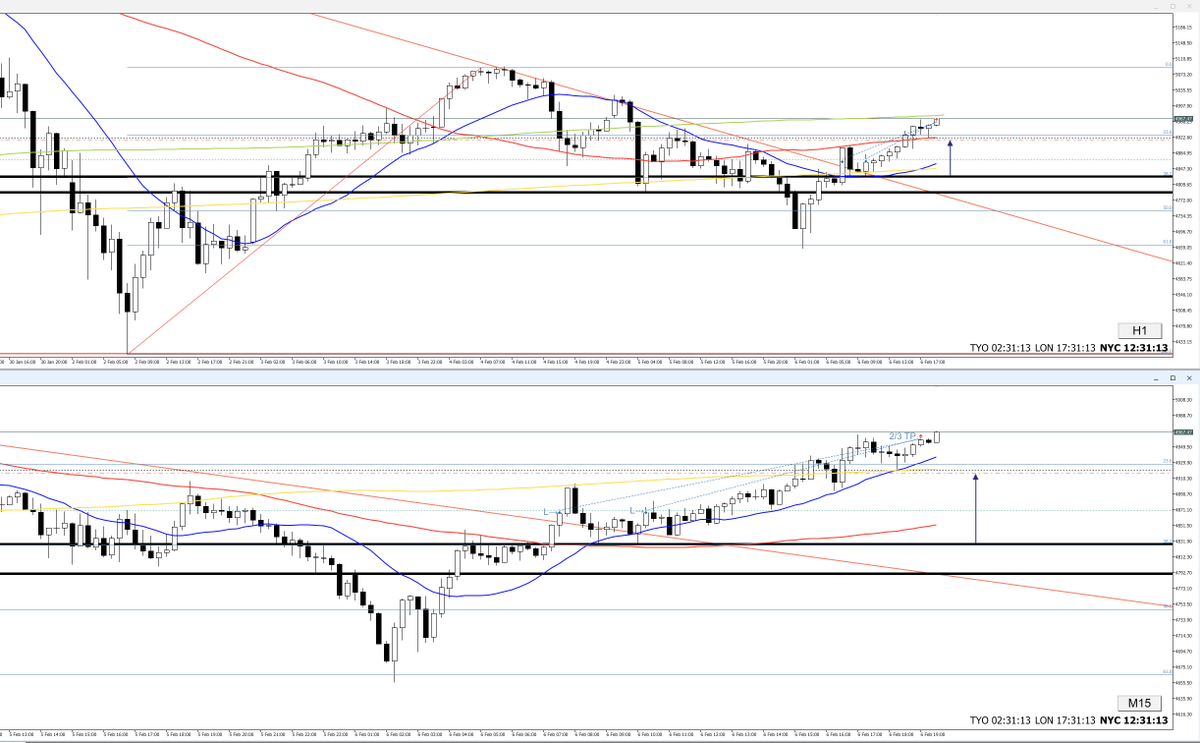Click the current price tag on H1 scale
This screenshot has height=743, width=1200.
coord(1183,119)
